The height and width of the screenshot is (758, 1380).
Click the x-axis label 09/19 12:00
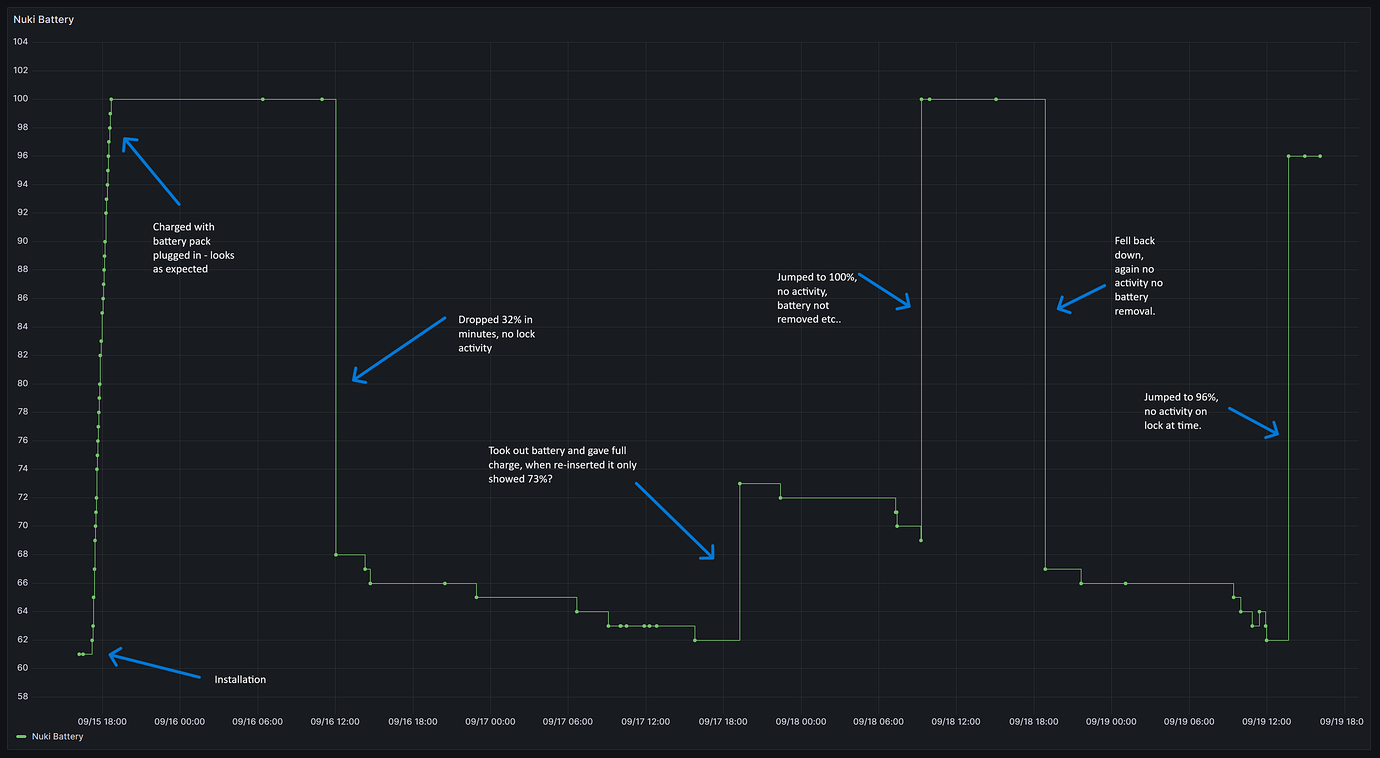click(1265, 720)
